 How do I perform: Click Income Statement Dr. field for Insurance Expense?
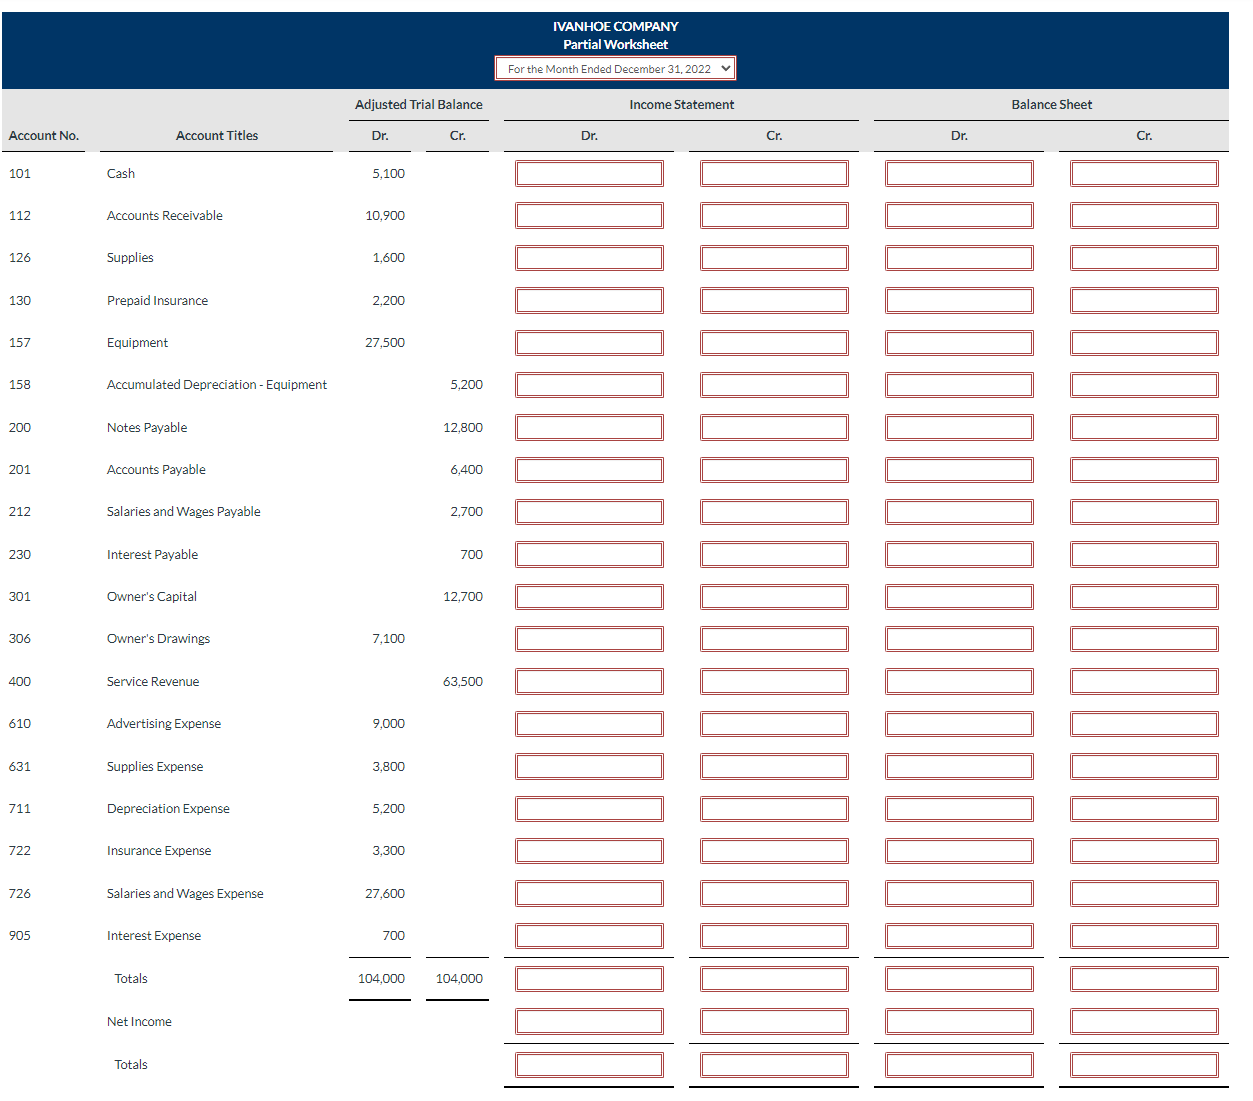coord(589,851)
